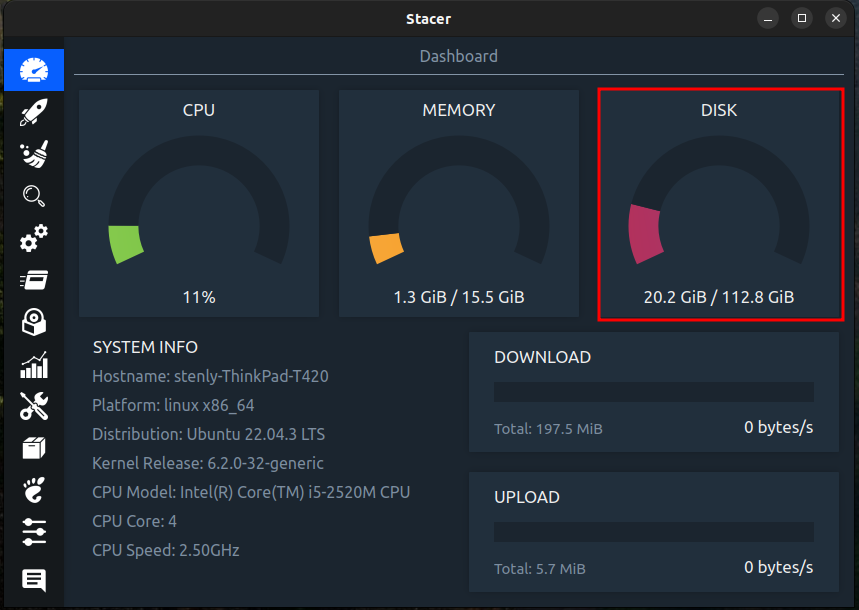Click the Hostname: stenly-ThinkPad-T420 line
Screen dimensions: 859x610
[210, 377]
